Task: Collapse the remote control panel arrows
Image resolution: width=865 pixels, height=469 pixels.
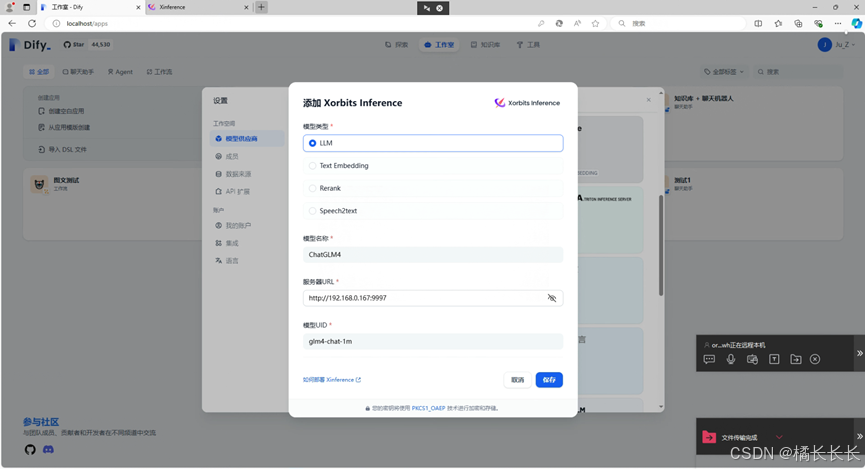Action: pyautogui.click(x=859, y=353)
